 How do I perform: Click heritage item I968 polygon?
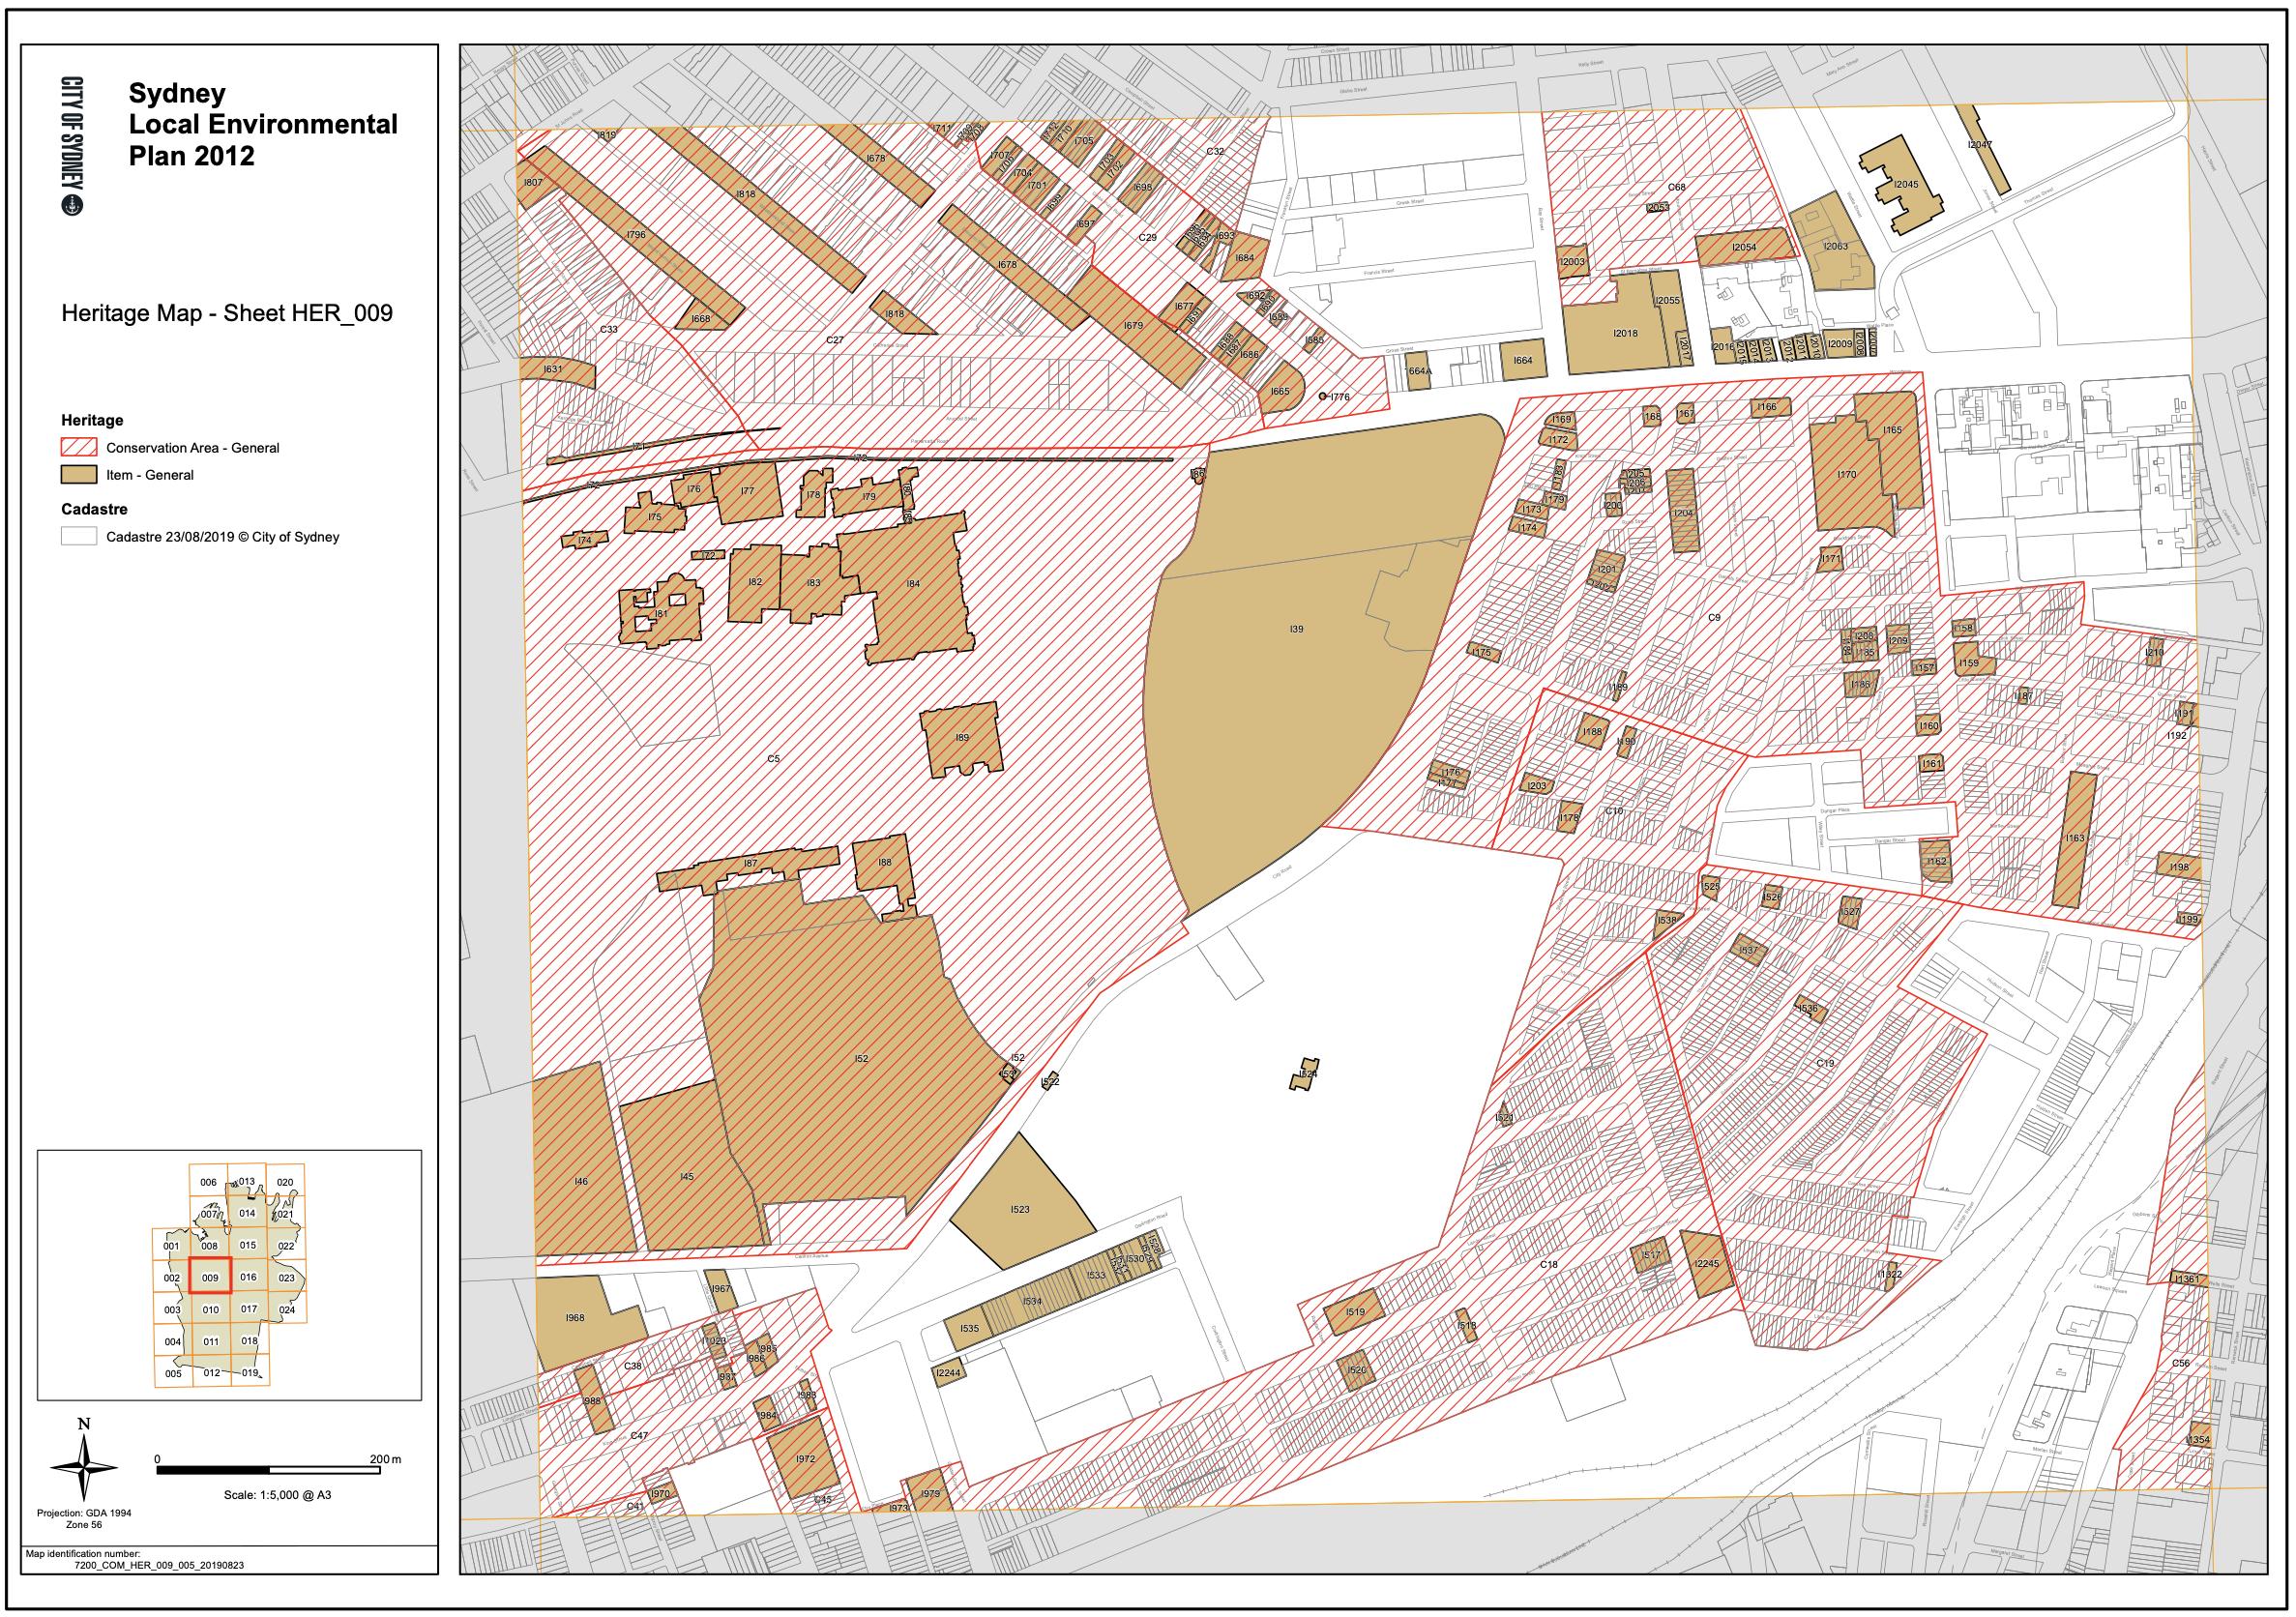575,1320
